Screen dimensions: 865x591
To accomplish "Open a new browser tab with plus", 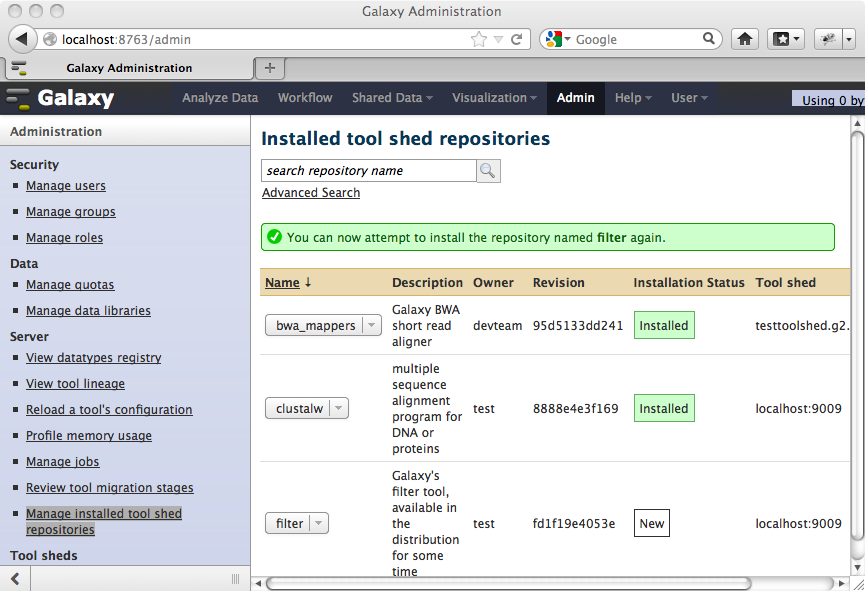I will click(270, 68).
